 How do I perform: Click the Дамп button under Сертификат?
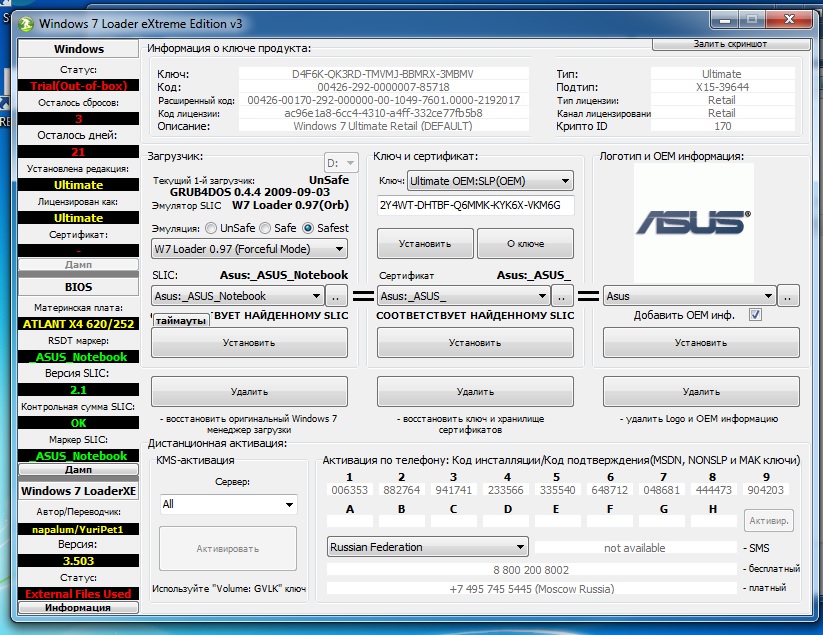tap(78, 264)
